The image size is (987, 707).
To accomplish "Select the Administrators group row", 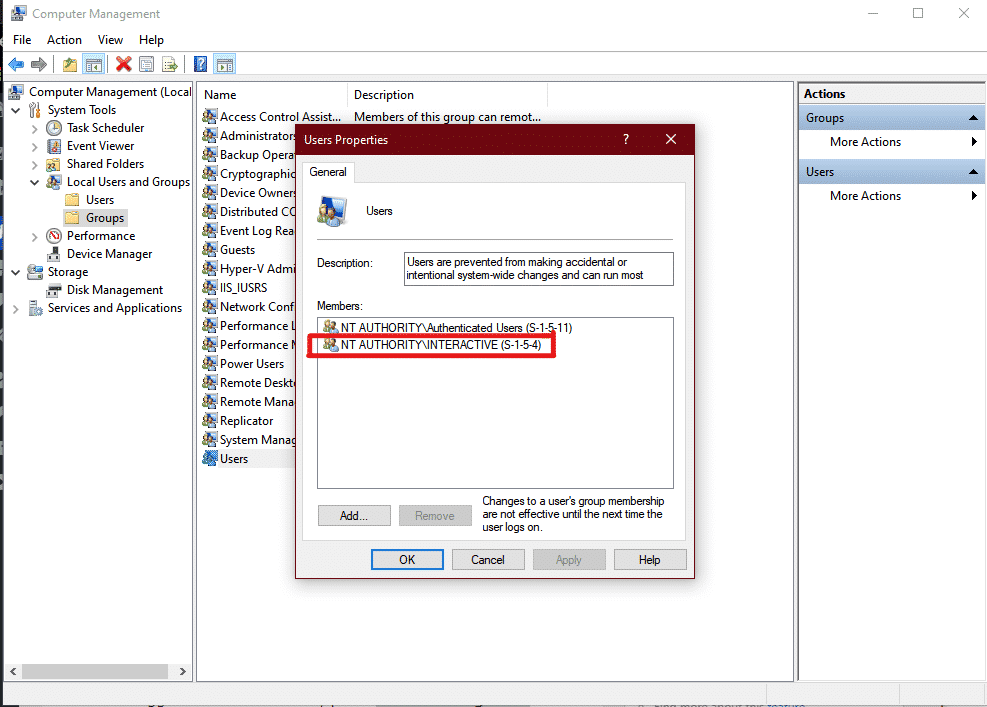I will coord(249,136).
